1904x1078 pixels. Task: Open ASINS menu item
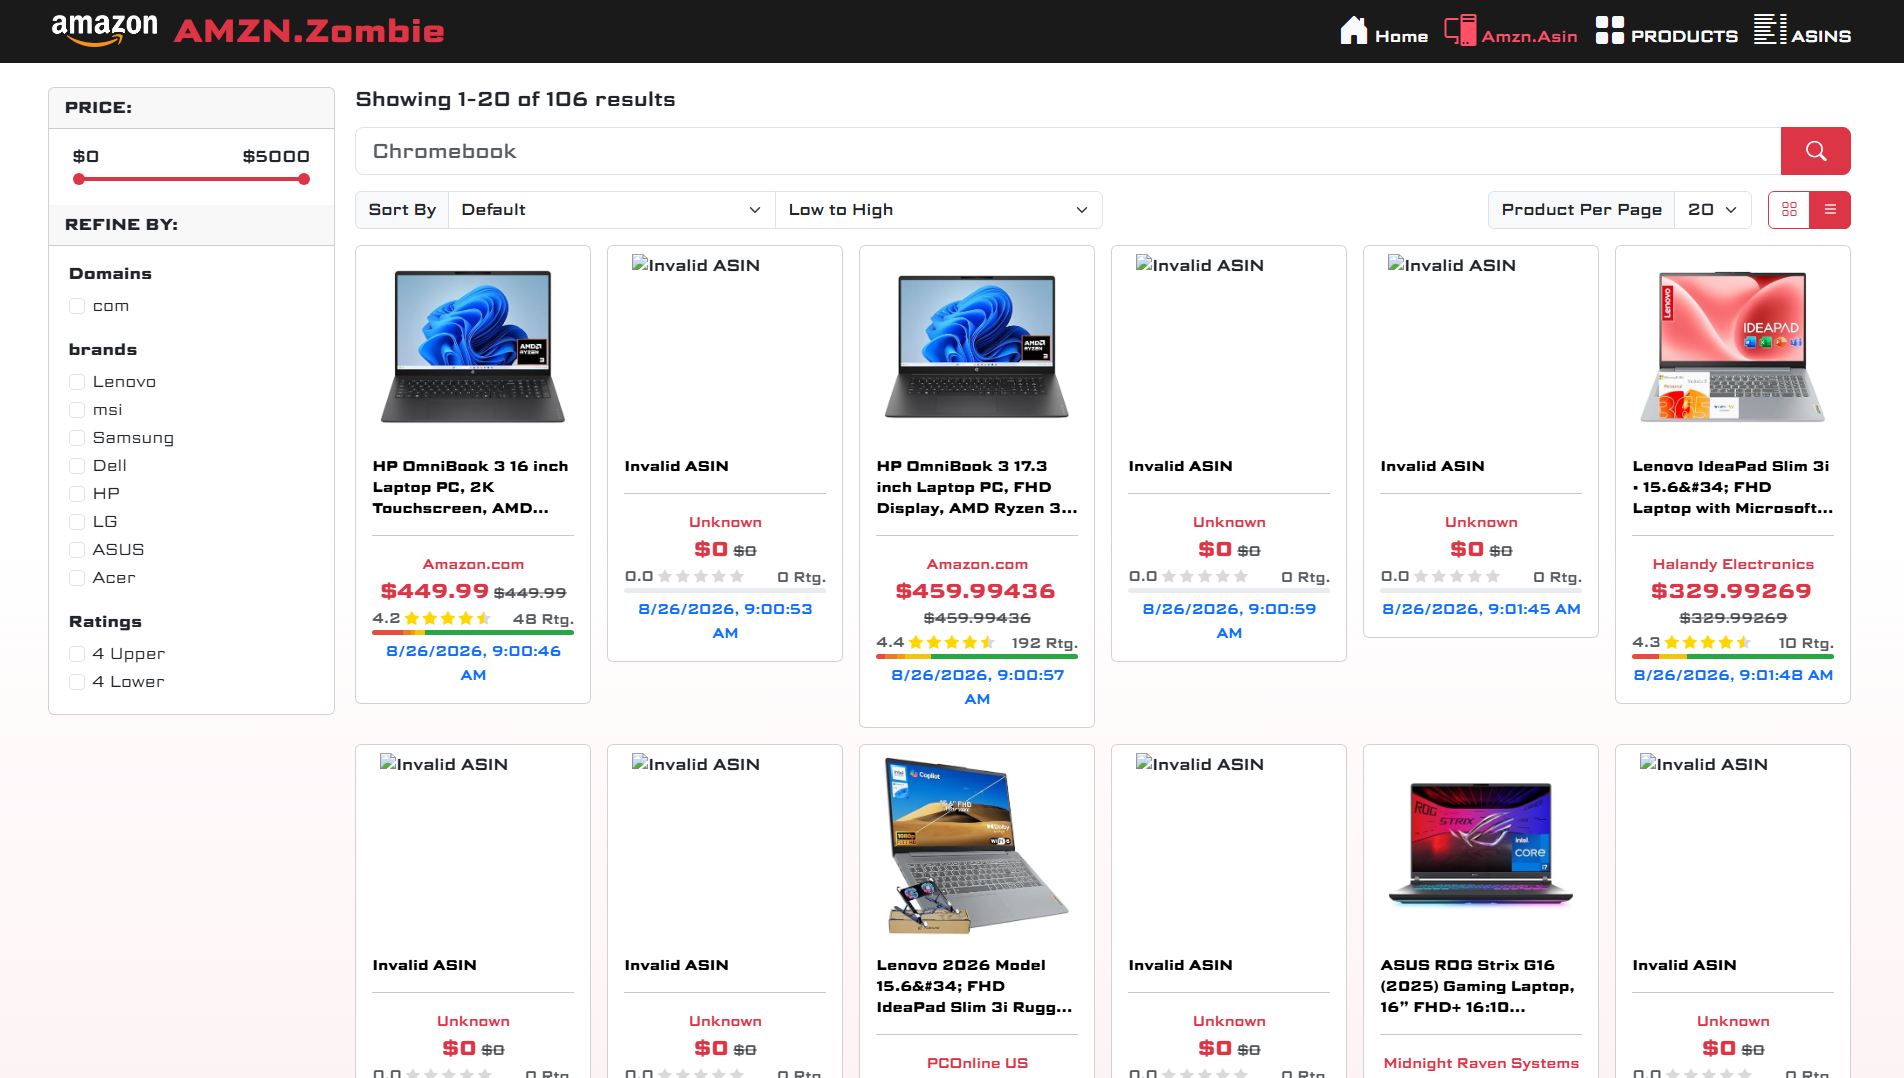[x=1821, y=36]
